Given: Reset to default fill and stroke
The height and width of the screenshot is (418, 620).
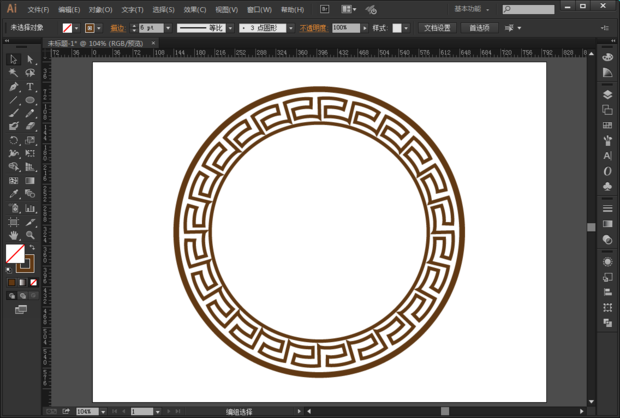Looking at the screenshot, I should tap(11, 270).
